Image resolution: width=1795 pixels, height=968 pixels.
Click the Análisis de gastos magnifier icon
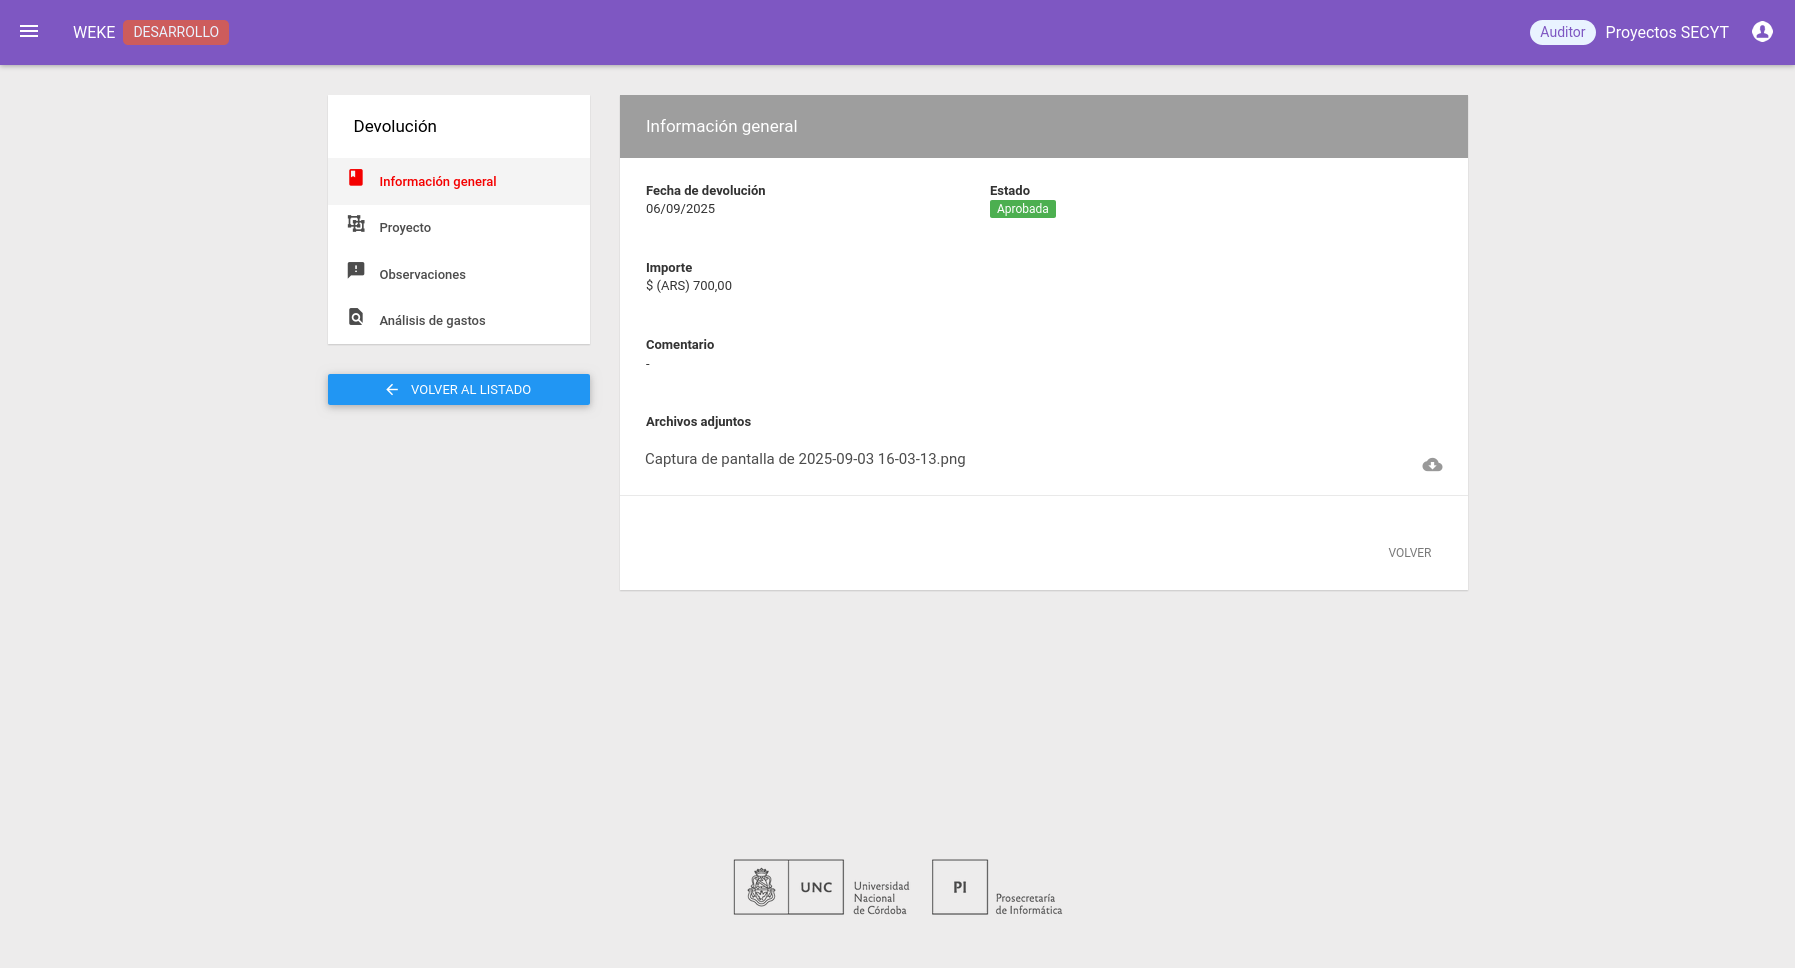pyautogui.click(x=356, y=317)
